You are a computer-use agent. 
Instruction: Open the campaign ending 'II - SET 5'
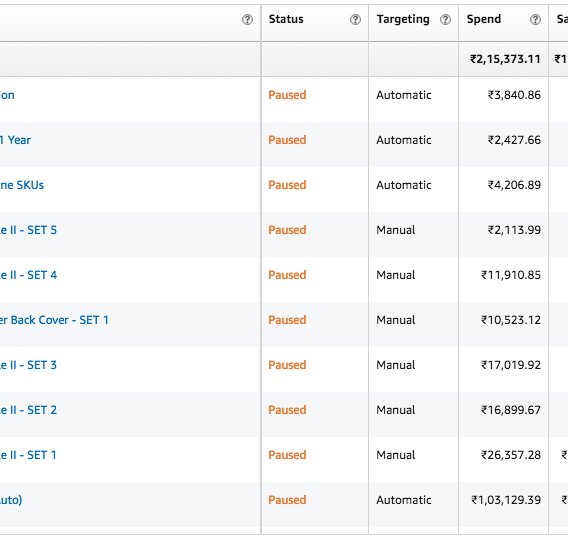(28, 230)
